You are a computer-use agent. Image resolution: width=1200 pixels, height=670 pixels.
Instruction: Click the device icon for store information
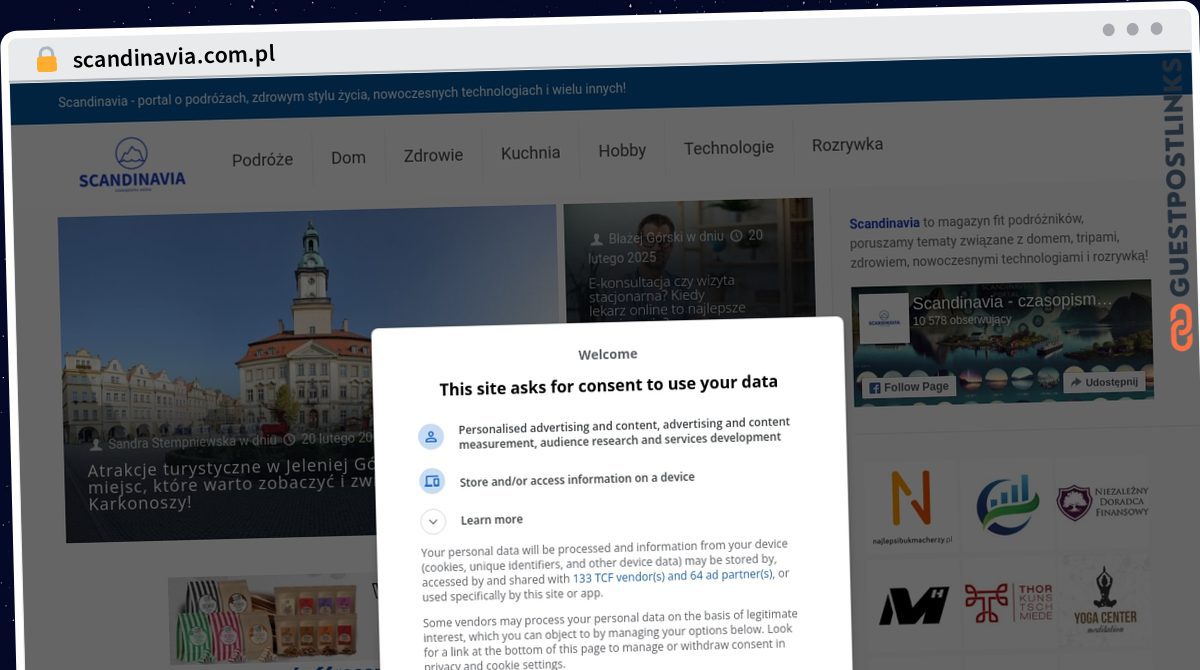(432, 481)
